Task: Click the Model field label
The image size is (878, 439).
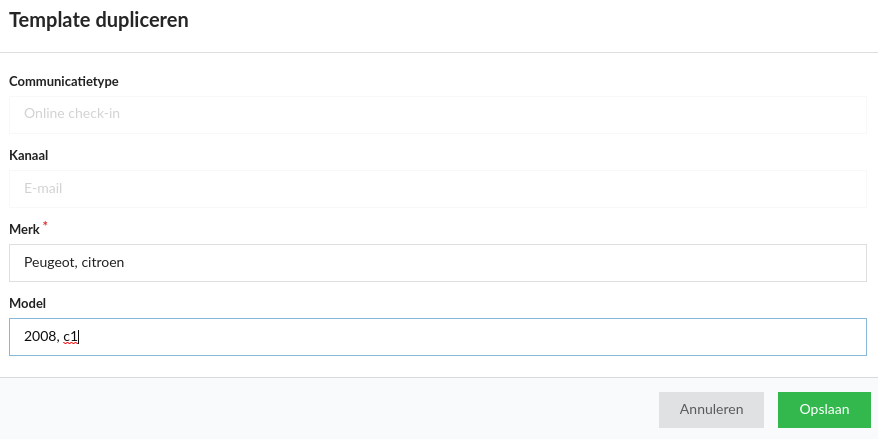Action: pos(28,303)
